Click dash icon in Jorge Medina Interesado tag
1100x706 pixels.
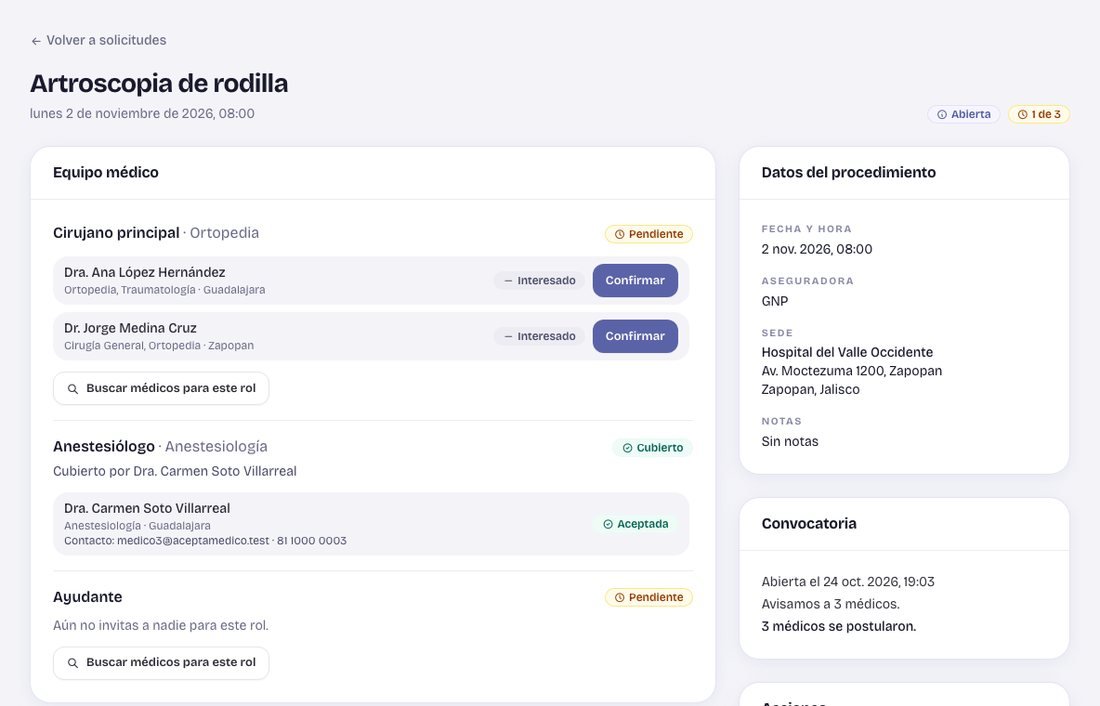508,336
